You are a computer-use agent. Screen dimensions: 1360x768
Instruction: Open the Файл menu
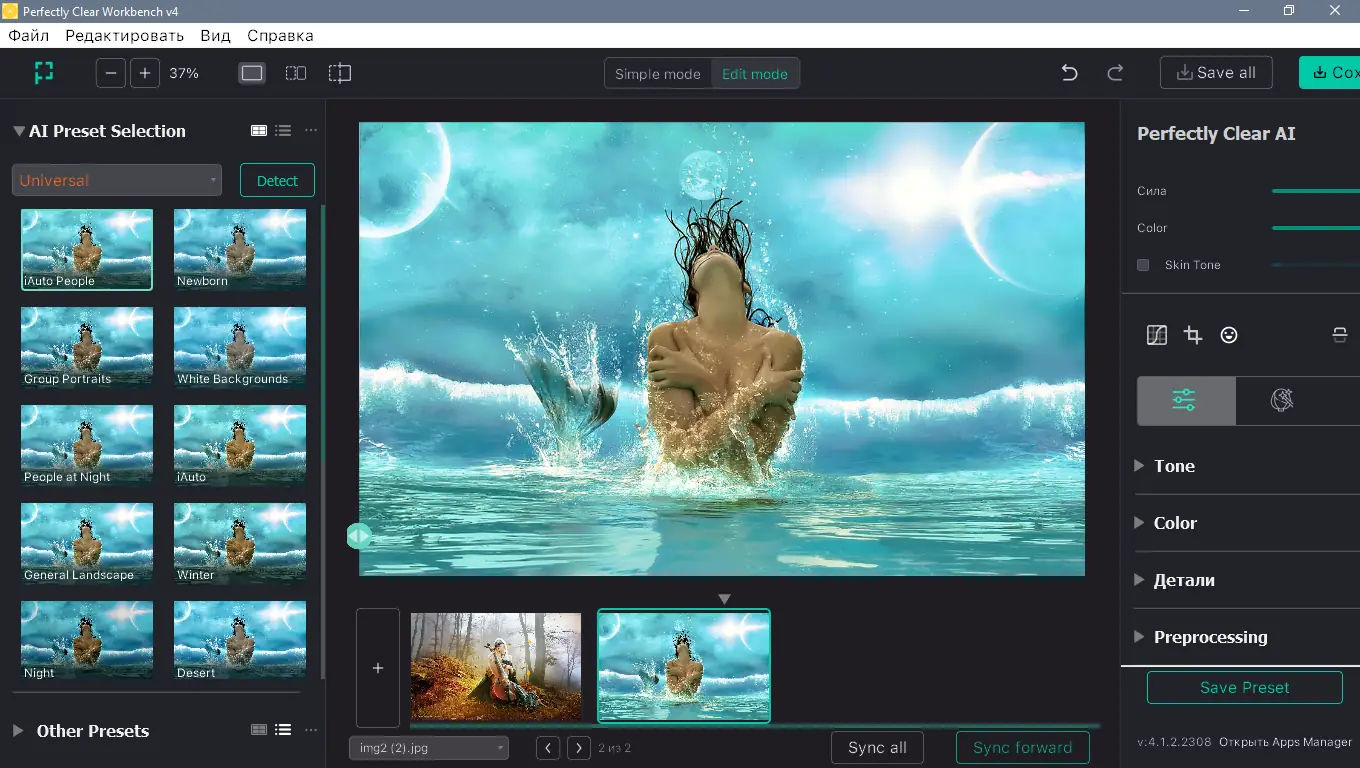(x=29, y=36)
